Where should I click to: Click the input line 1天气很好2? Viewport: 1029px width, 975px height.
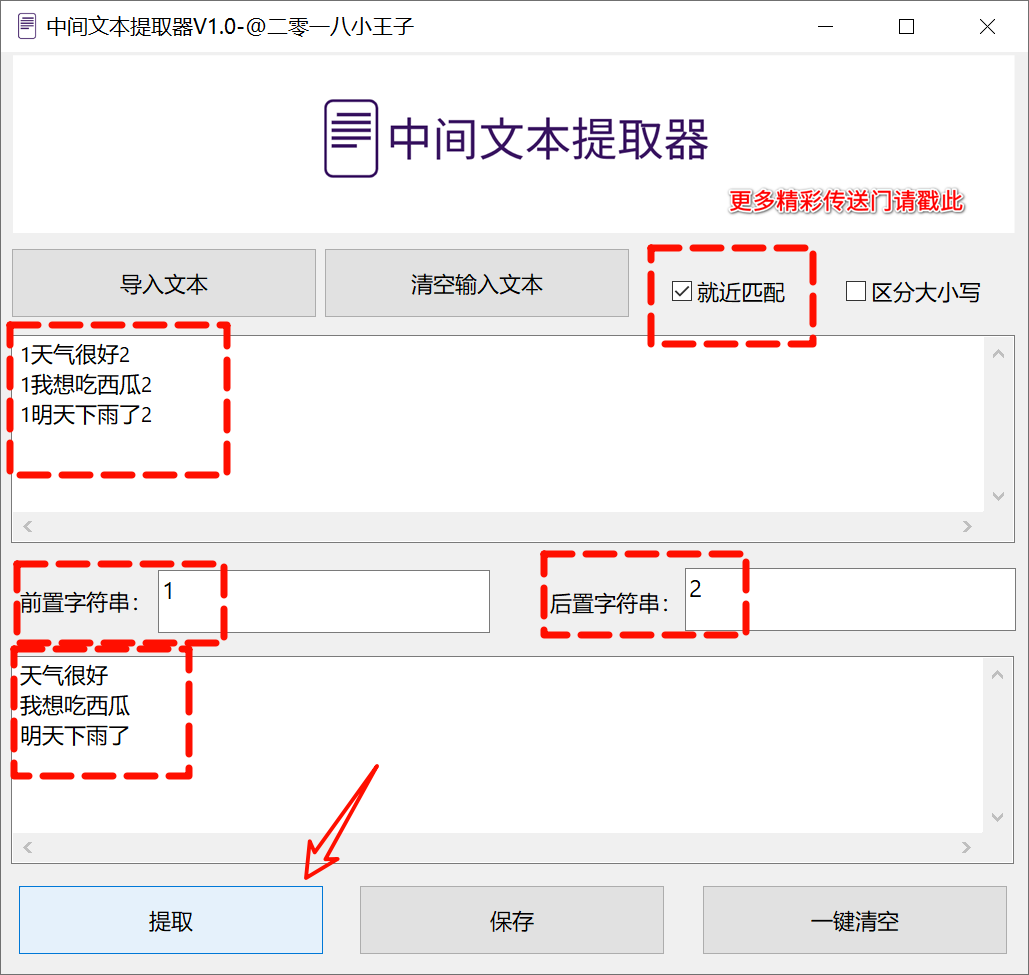pos(75,355)
